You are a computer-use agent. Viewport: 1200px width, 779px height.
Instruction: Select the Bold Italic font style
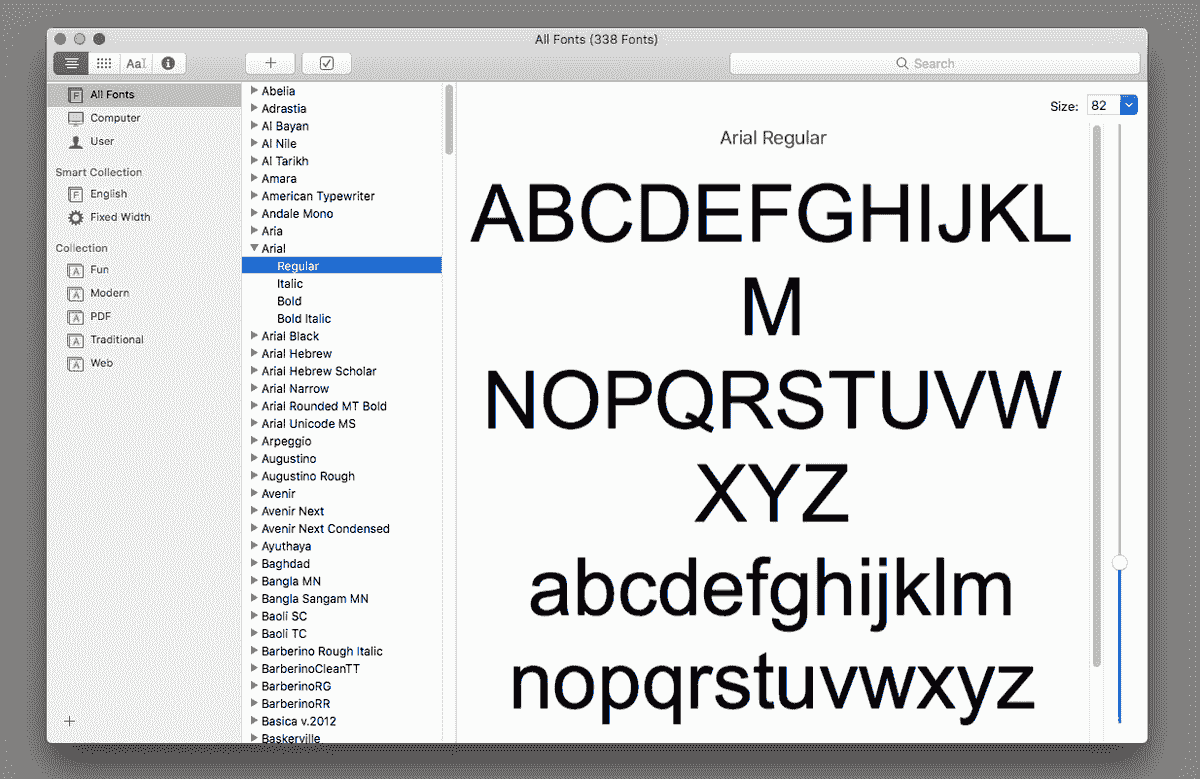tap(303, 318)
